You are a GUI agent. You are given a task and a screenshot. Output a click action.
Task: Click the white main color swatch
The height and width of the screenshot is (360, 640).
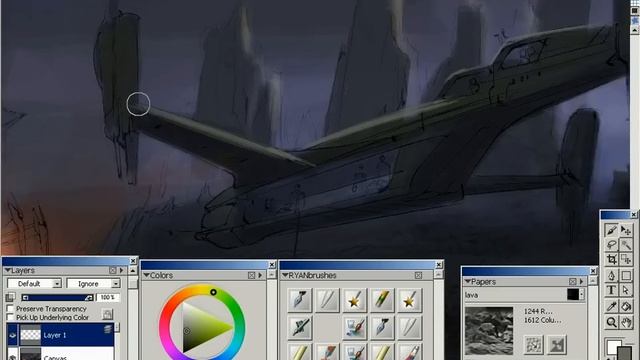(x=614, y=347)
